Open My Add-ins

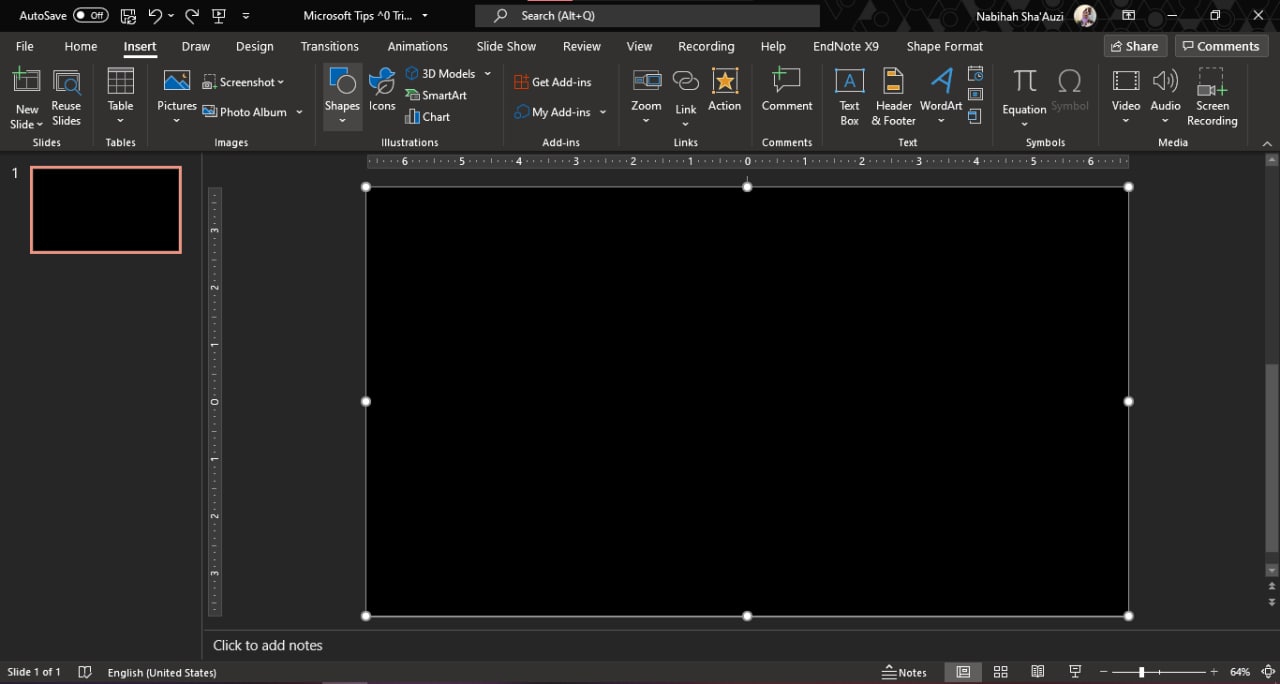(552, 112)
